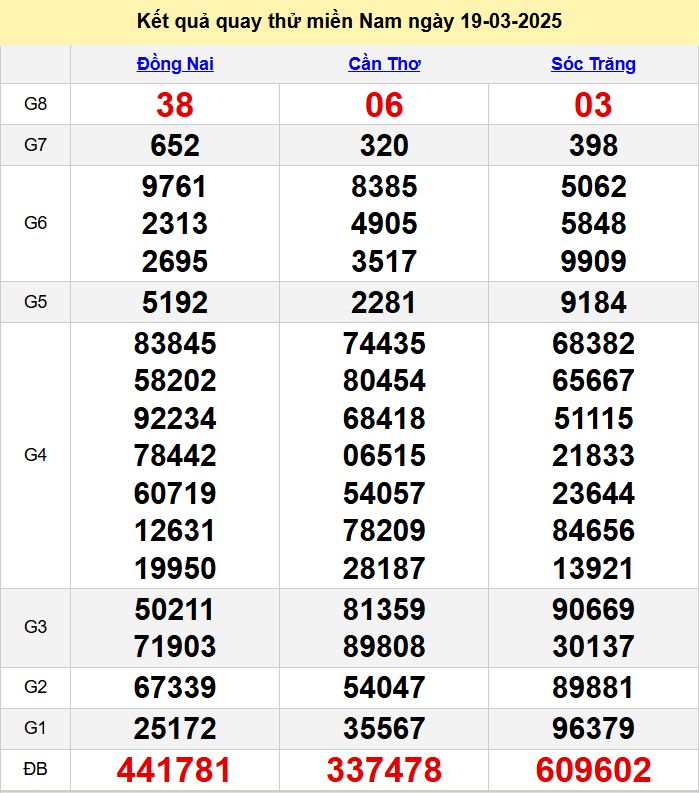Viewport: 699px width, 793px height.
Task: Click G6 number 9909
Action: pos(593,261)
